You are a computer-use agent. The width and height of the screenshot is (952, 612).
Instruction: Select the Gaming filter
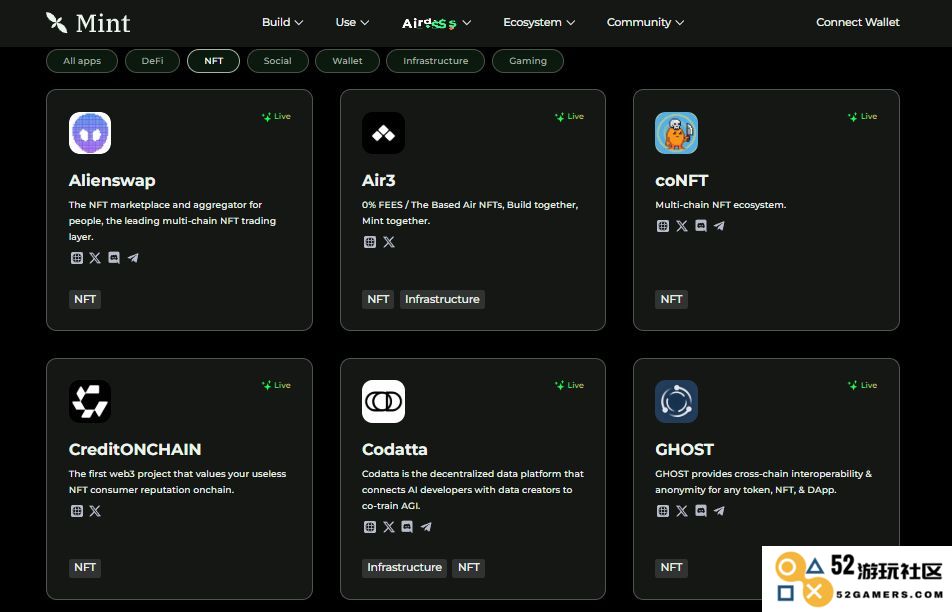[528, 61]
